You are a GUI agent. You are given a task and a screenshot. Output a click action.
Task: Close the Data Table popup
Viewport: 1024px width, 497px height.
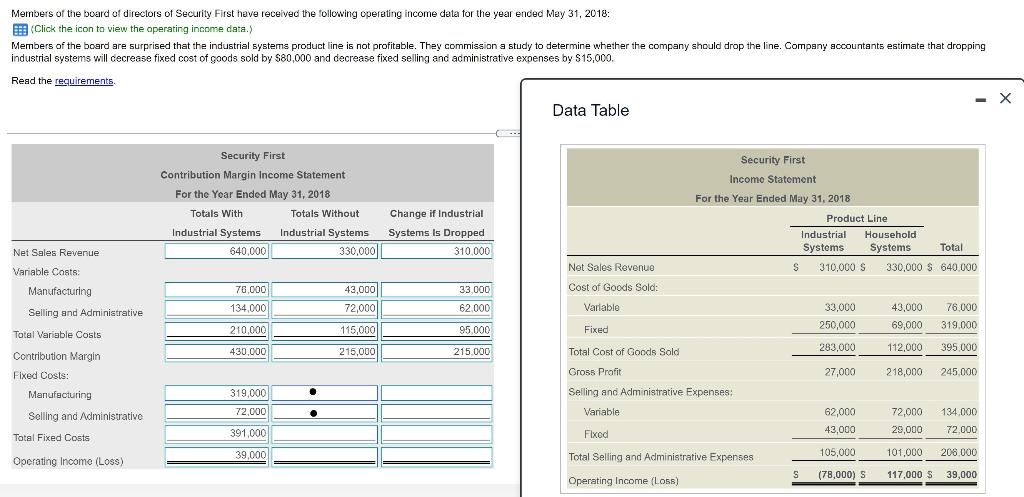1005,99
